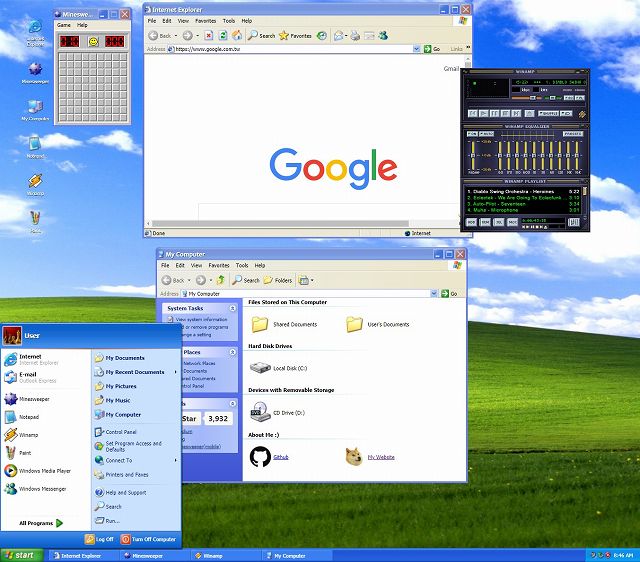Click Log Off in Start menu
This screenshot has width=640, height=562.
point(99,539)
